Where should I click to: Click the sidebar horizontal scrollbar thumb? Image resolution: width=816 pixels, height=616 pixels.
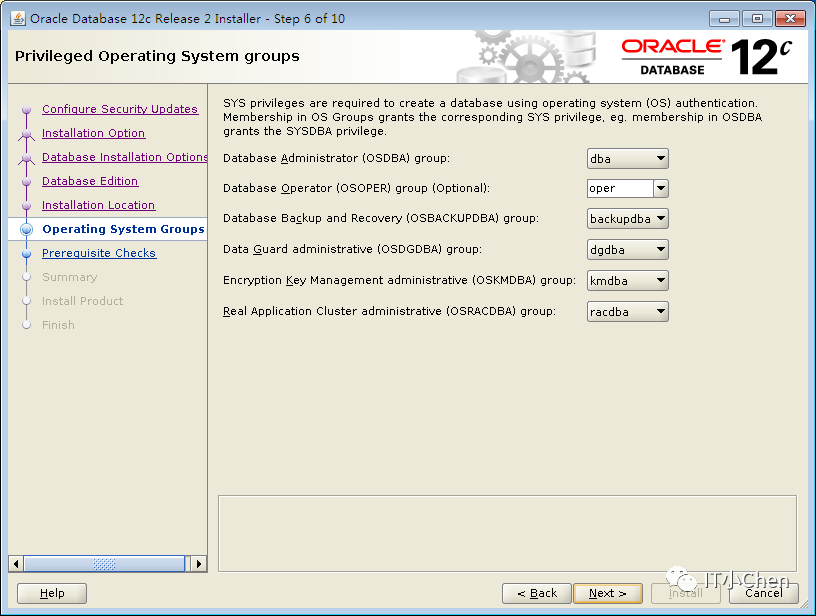[104, 564]
